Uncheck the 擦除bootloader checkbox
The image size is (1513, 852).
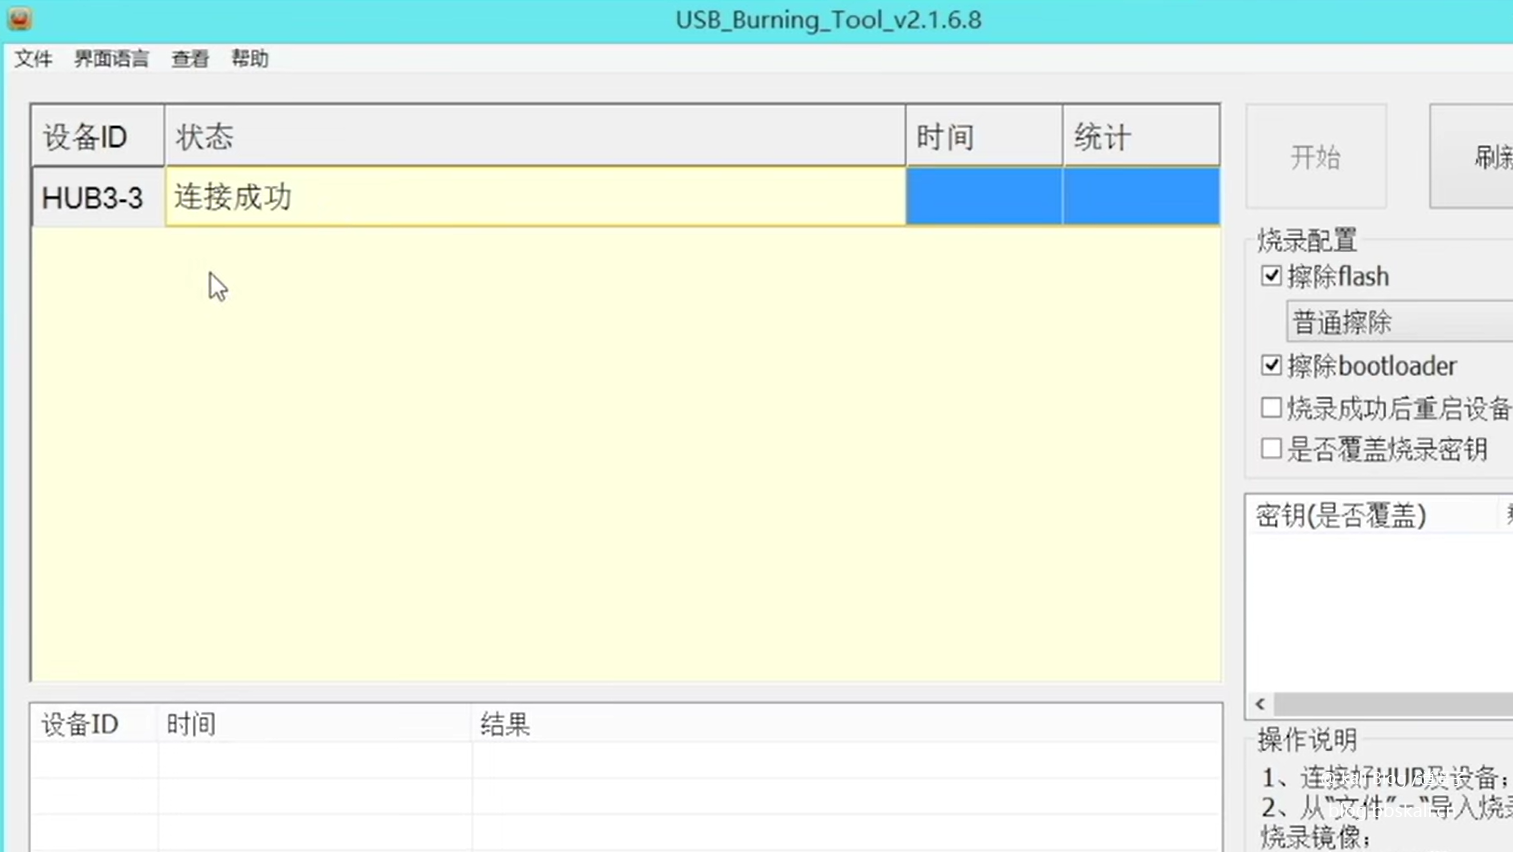(1271, 366)
